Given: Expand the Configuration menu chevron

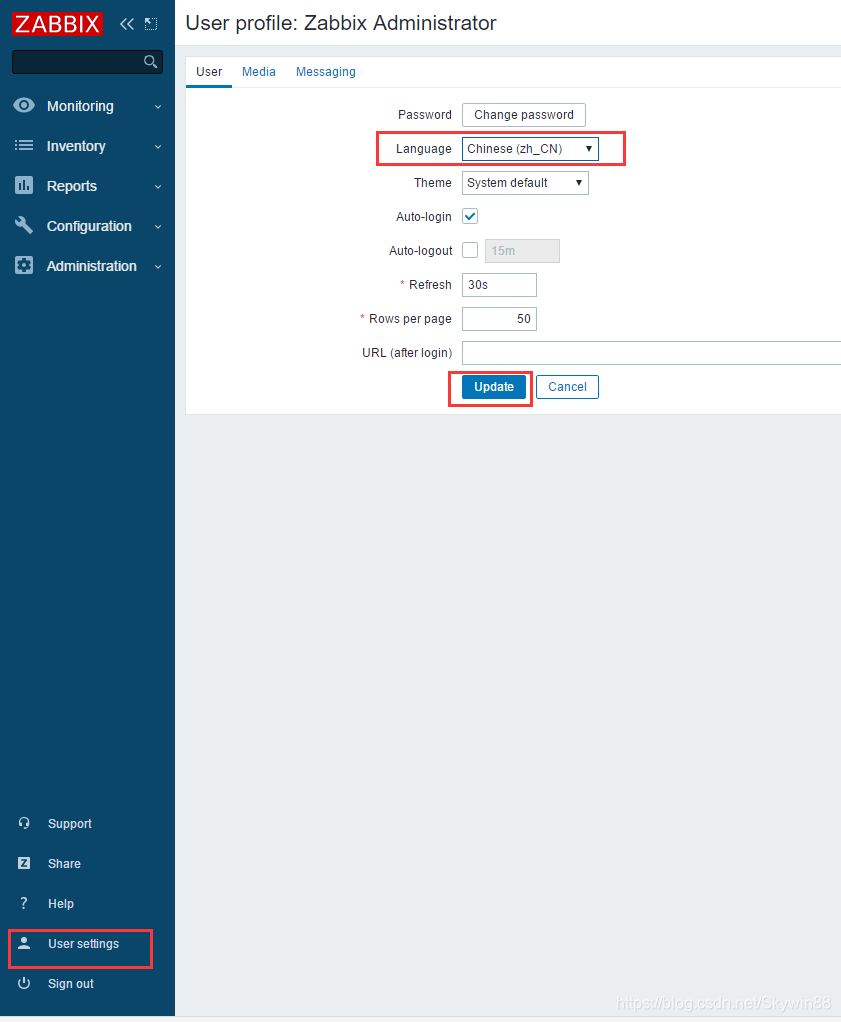Looking at the screenshot, I should (158, 227).
